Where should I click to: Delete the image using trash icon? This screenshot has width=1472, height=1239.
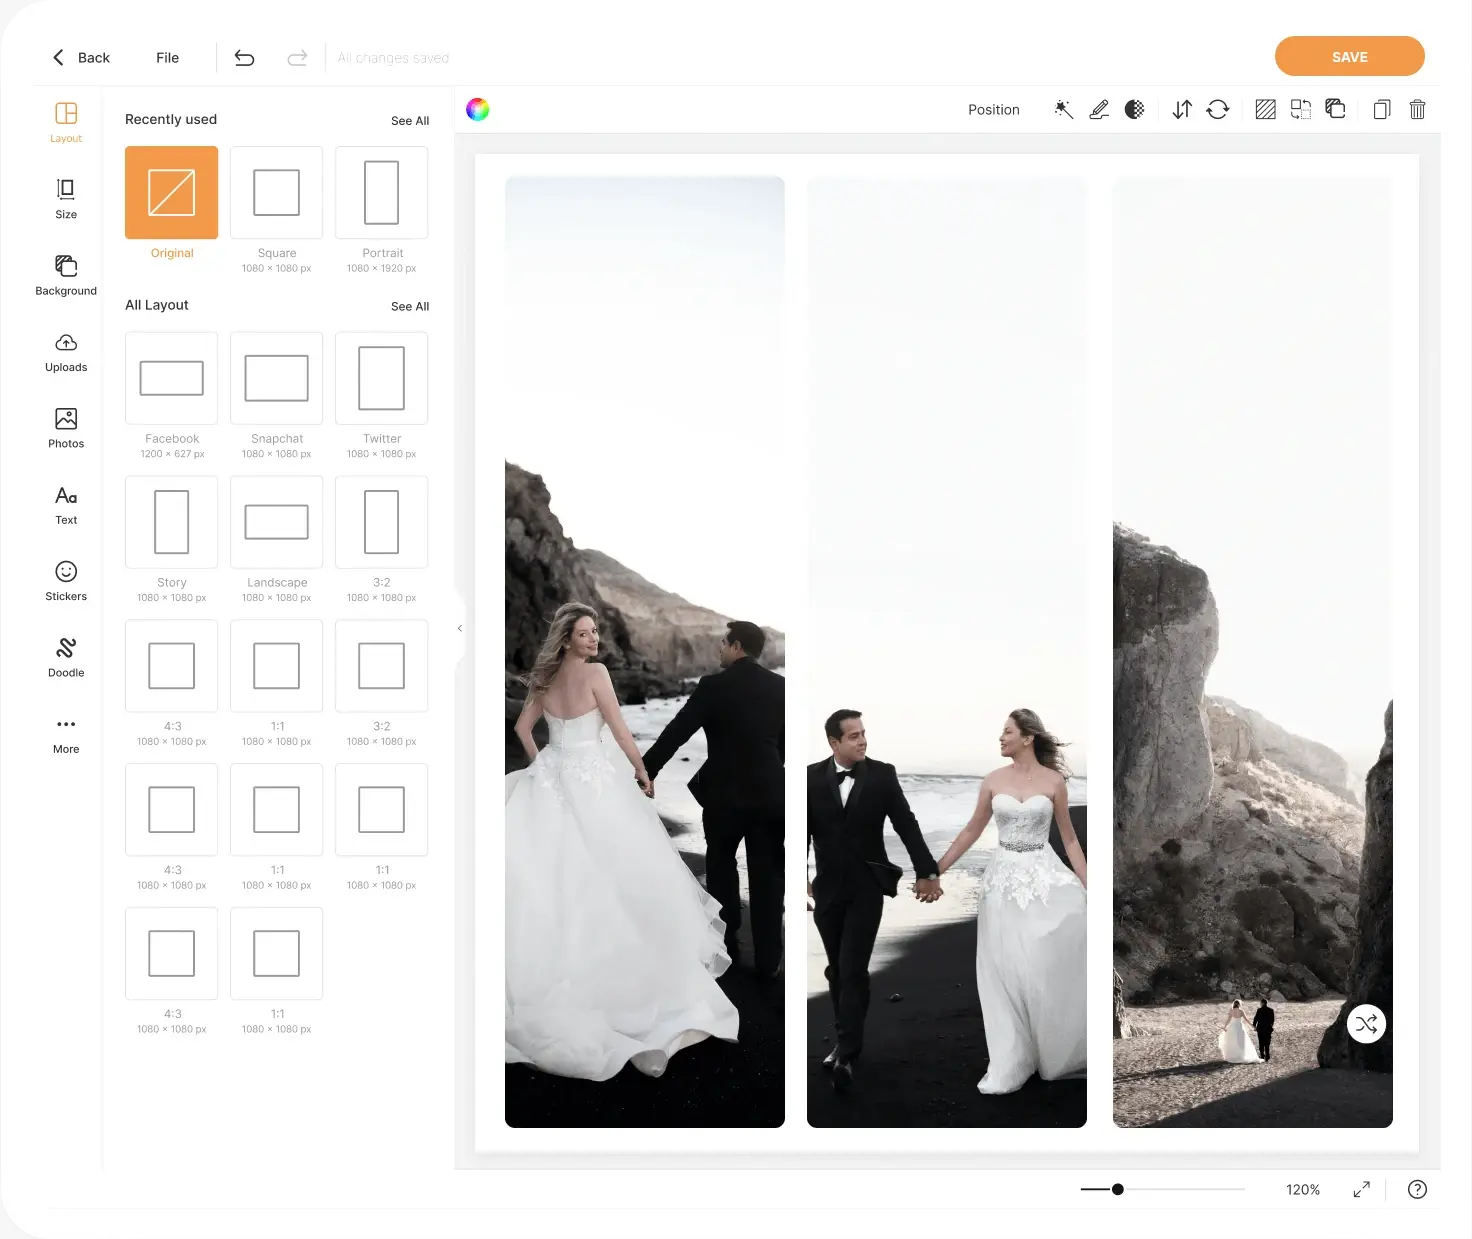(x=1417, y=109)
